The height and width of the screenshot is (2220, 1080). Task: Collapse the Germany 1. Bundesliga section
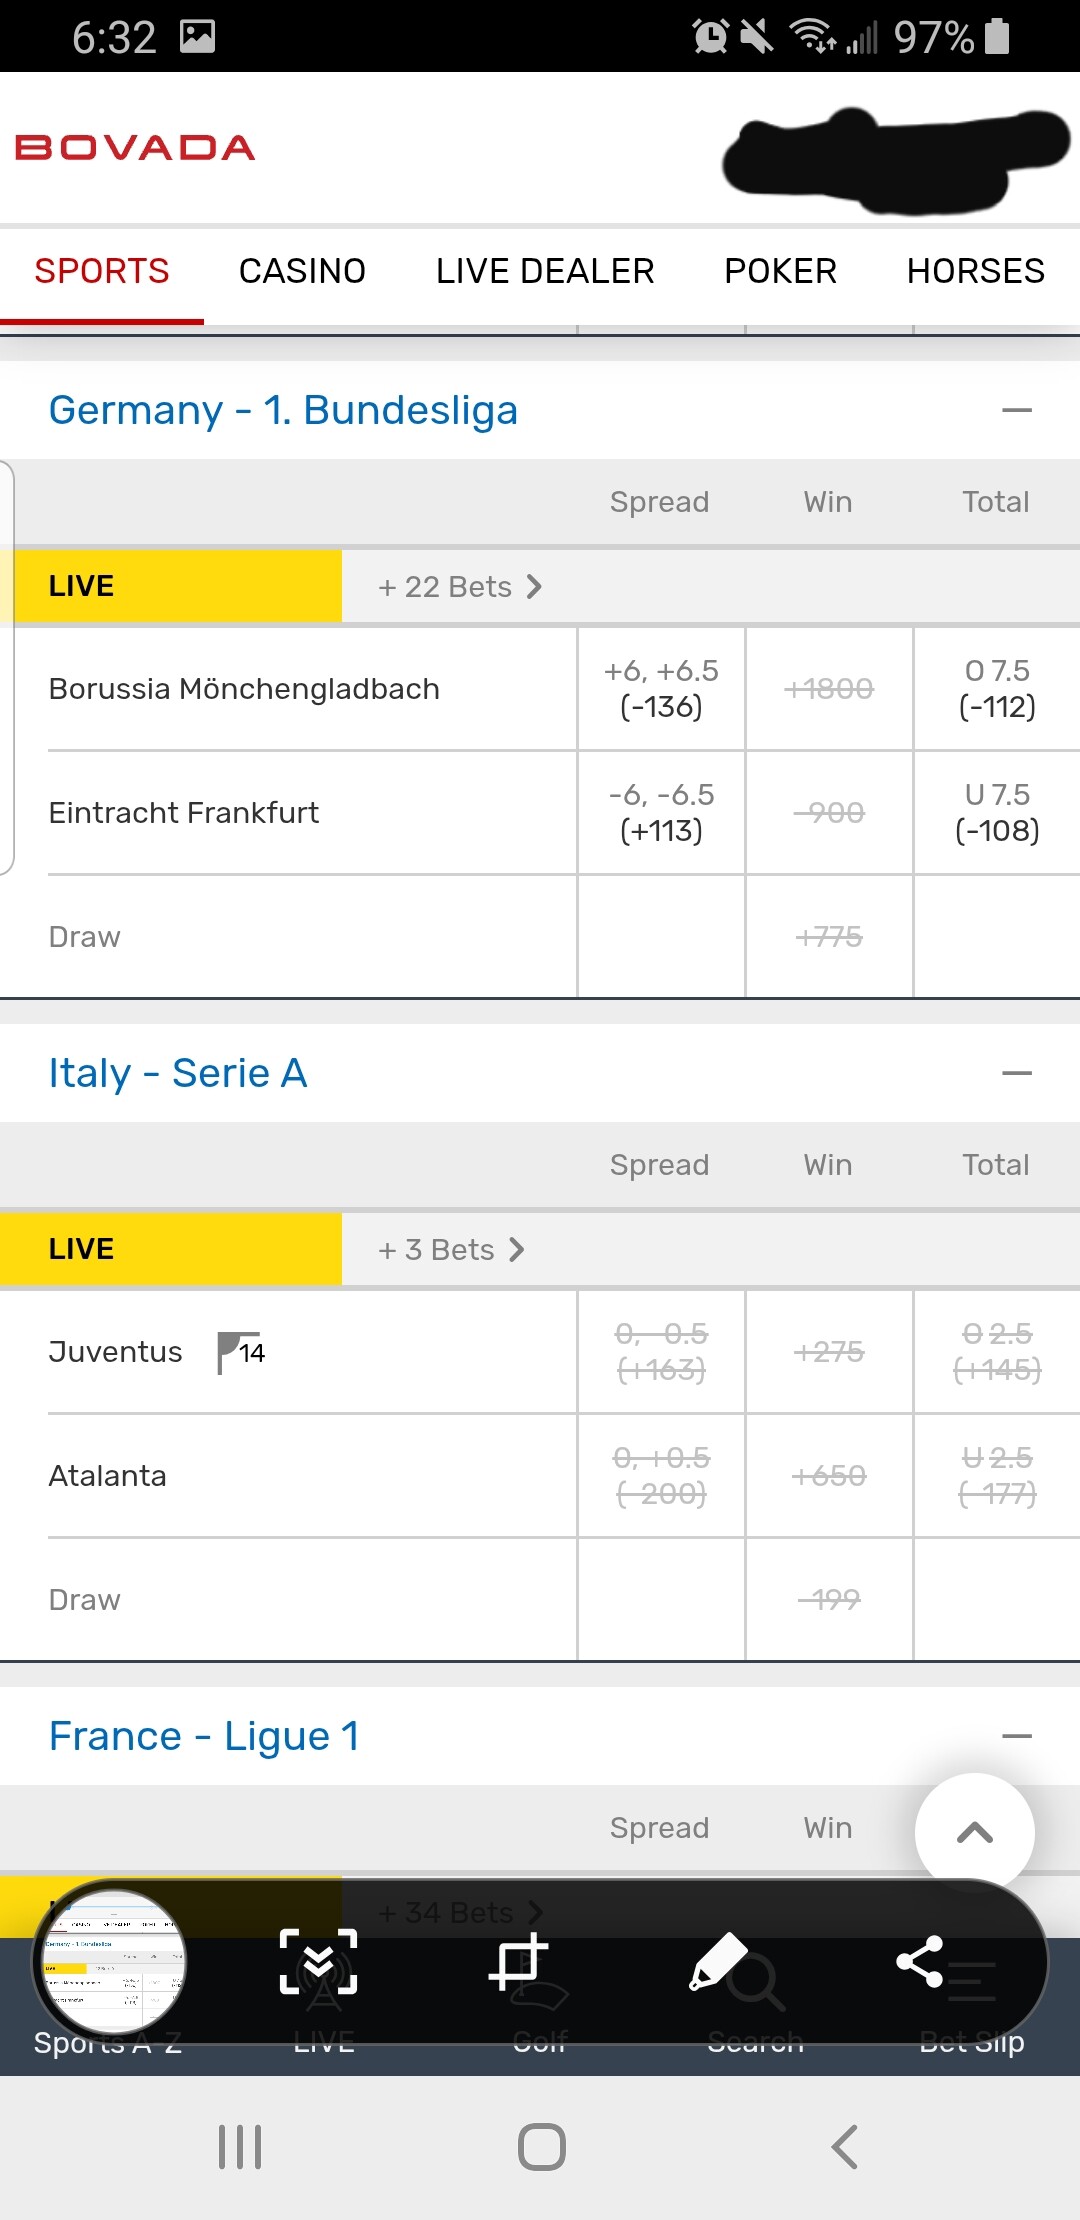(x=1016, y=410)
